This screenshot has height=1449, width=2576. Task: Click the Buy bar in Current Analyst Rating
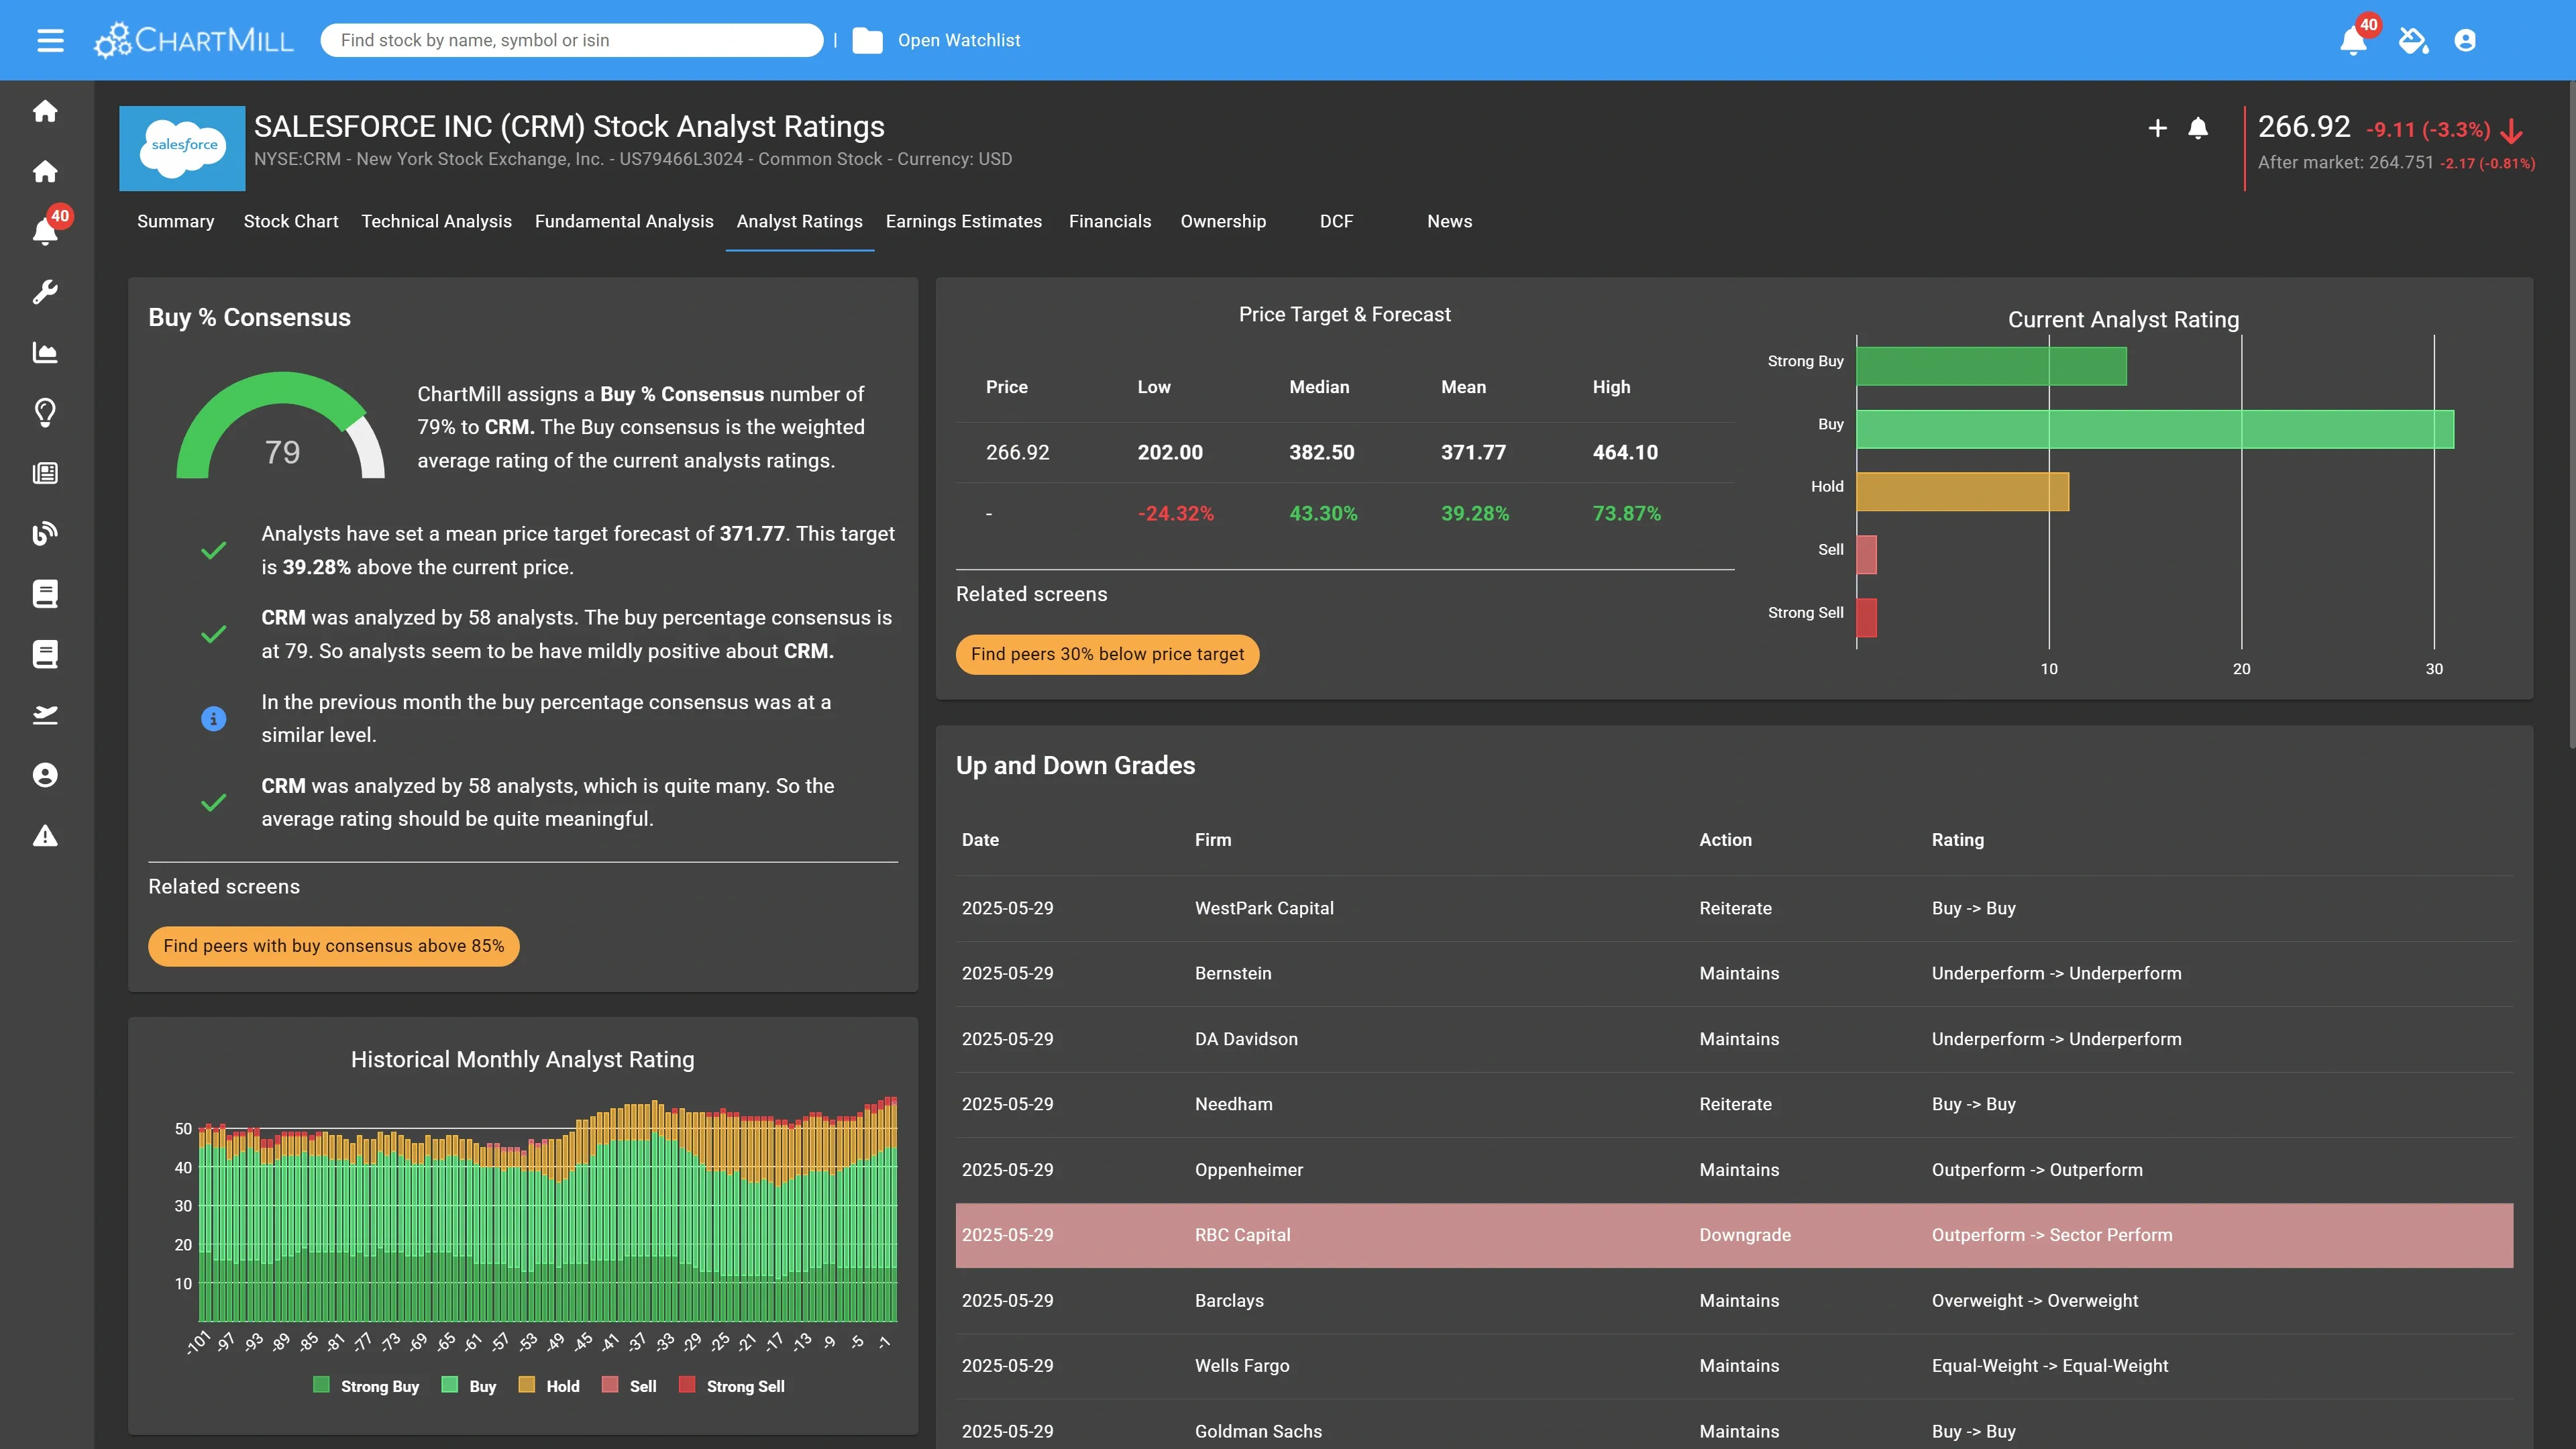click(x=2155, y=429)
